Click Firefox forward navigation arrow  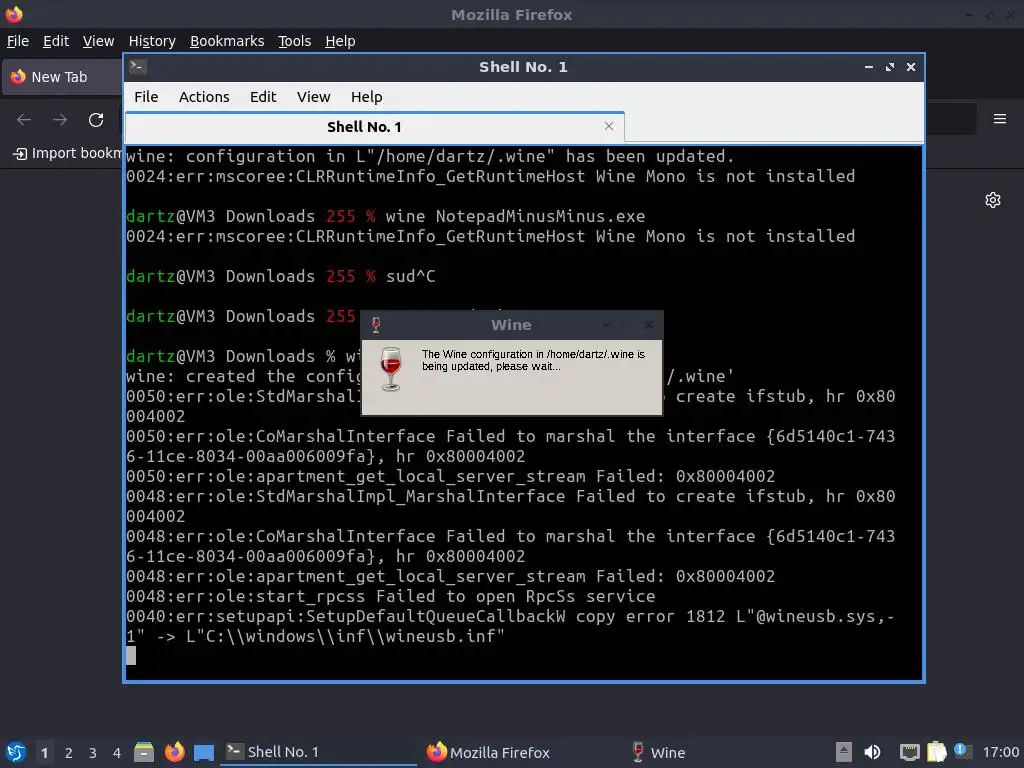click(60, 120)
